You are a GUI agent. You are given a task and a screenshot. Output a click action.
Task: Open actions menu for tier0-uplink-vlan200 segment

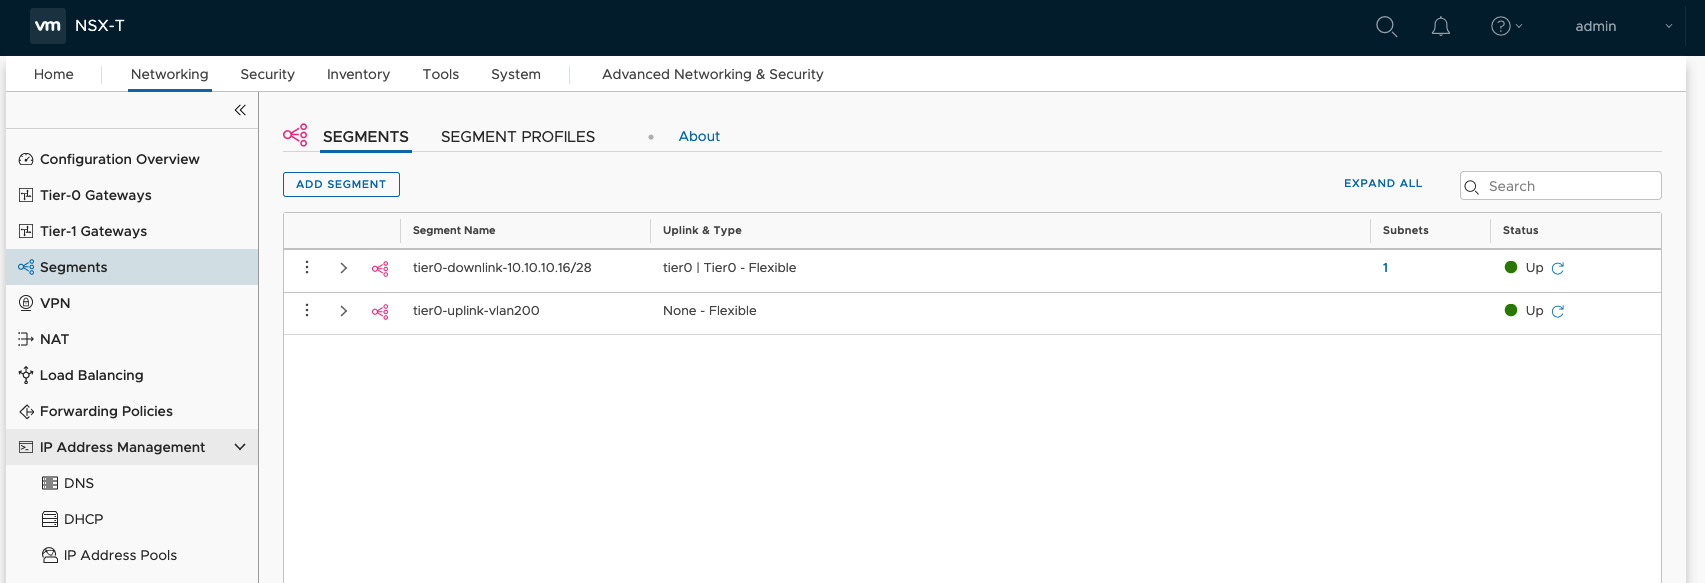click(307, 311)
